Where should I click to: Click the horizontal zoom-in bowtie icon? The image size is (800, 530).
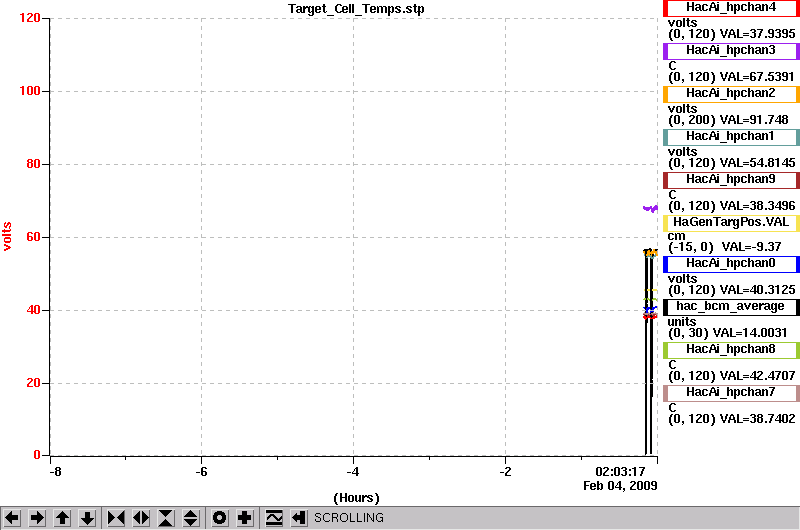point(116,518)
